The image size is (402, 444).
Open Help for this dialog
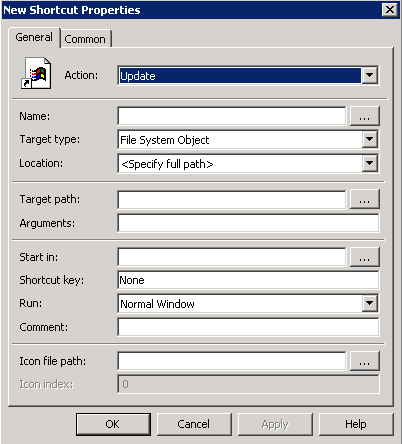pyautogui.click(x=356, y=424)
